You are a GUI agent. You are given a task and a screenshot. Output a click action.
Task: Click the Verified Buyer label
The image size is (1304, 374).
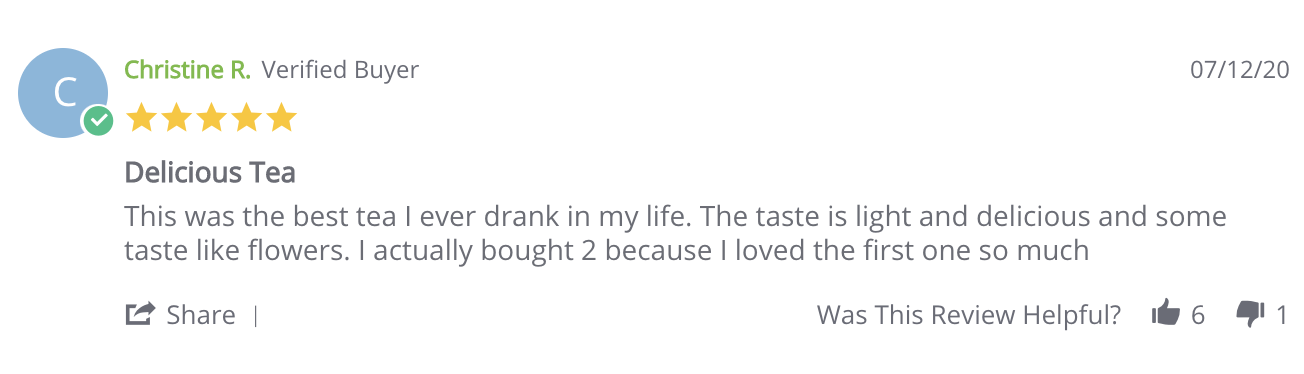340,70
